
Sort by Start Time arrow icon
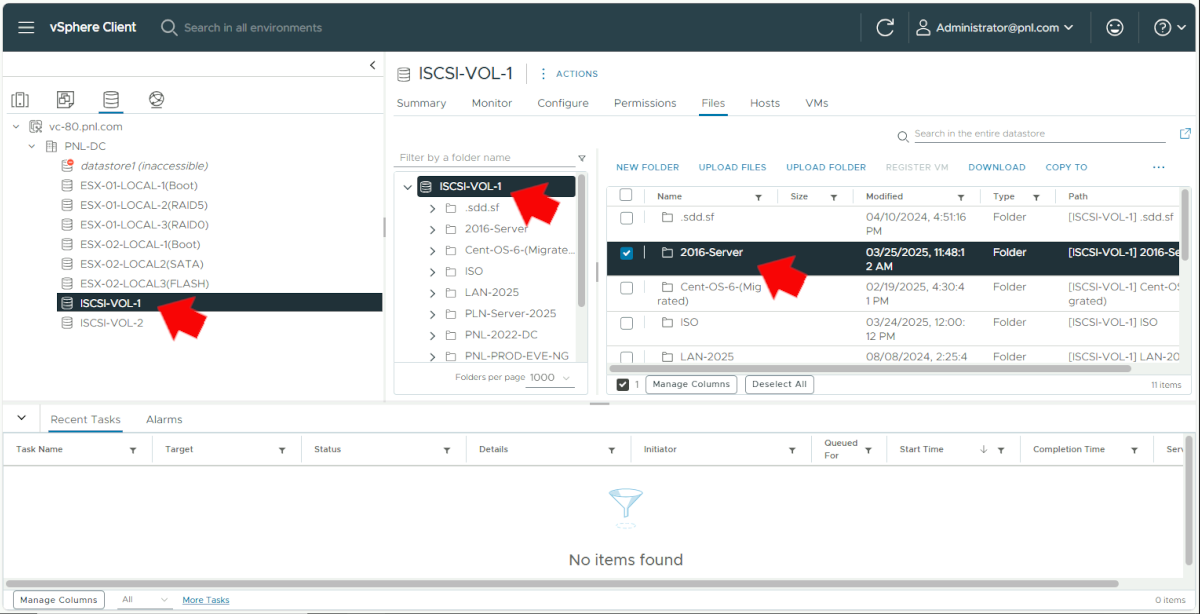984,450
